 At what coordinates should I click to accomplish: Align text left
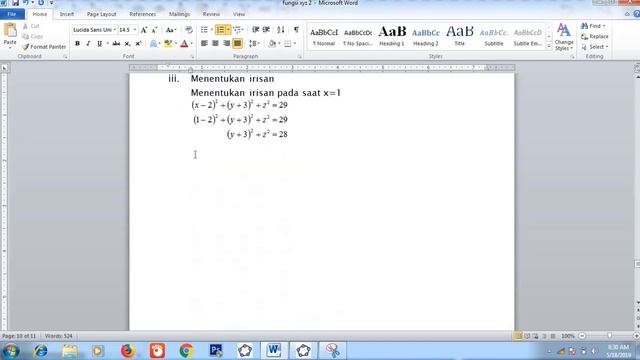(x=204, y=43)
